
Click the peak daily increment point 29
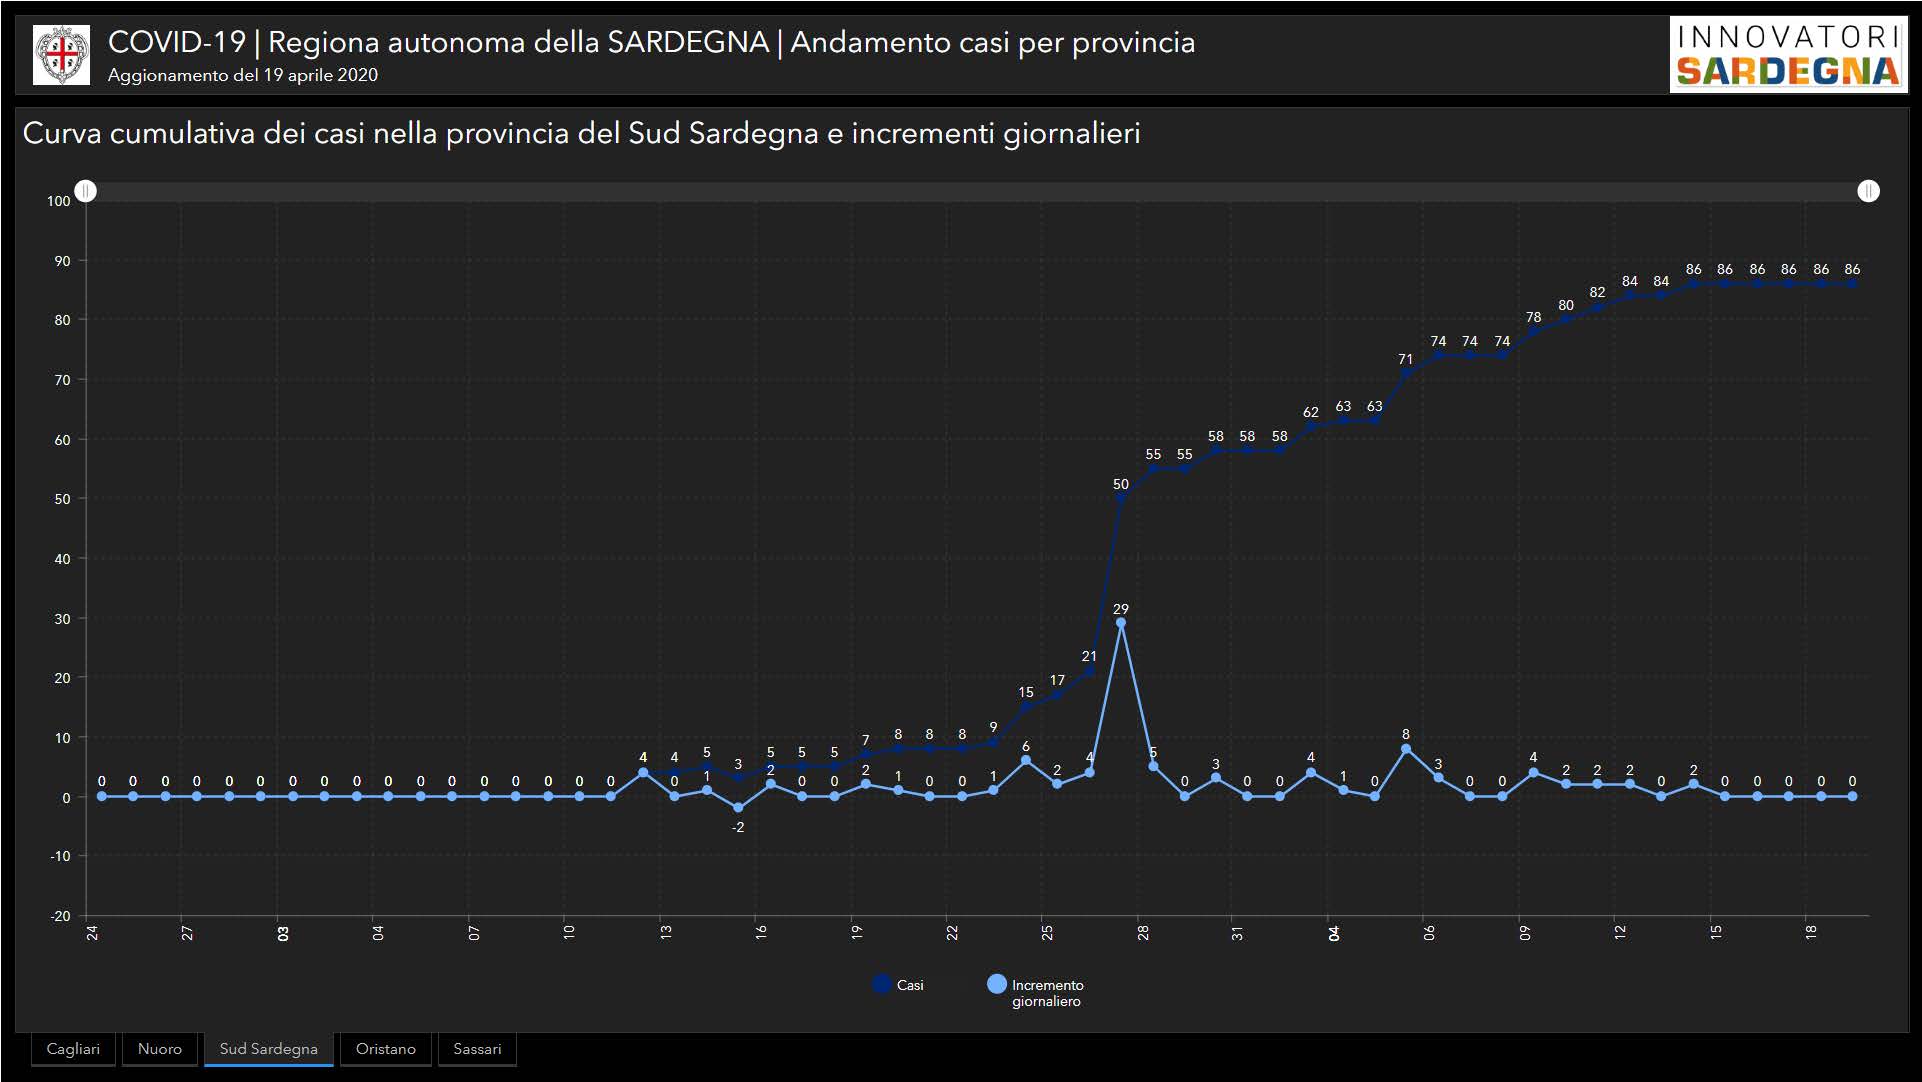(x=1121, y=623)
